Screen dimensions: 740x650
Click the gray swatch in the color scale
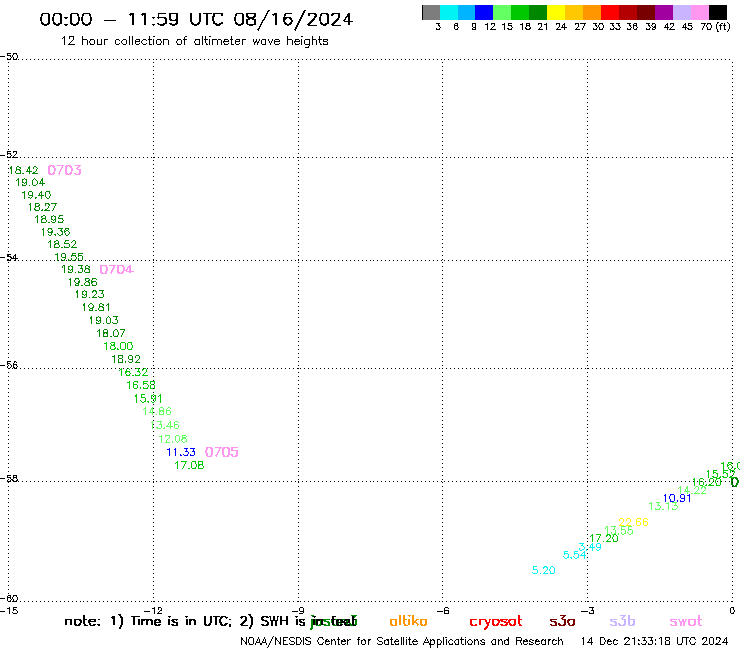tap(431, 12)
